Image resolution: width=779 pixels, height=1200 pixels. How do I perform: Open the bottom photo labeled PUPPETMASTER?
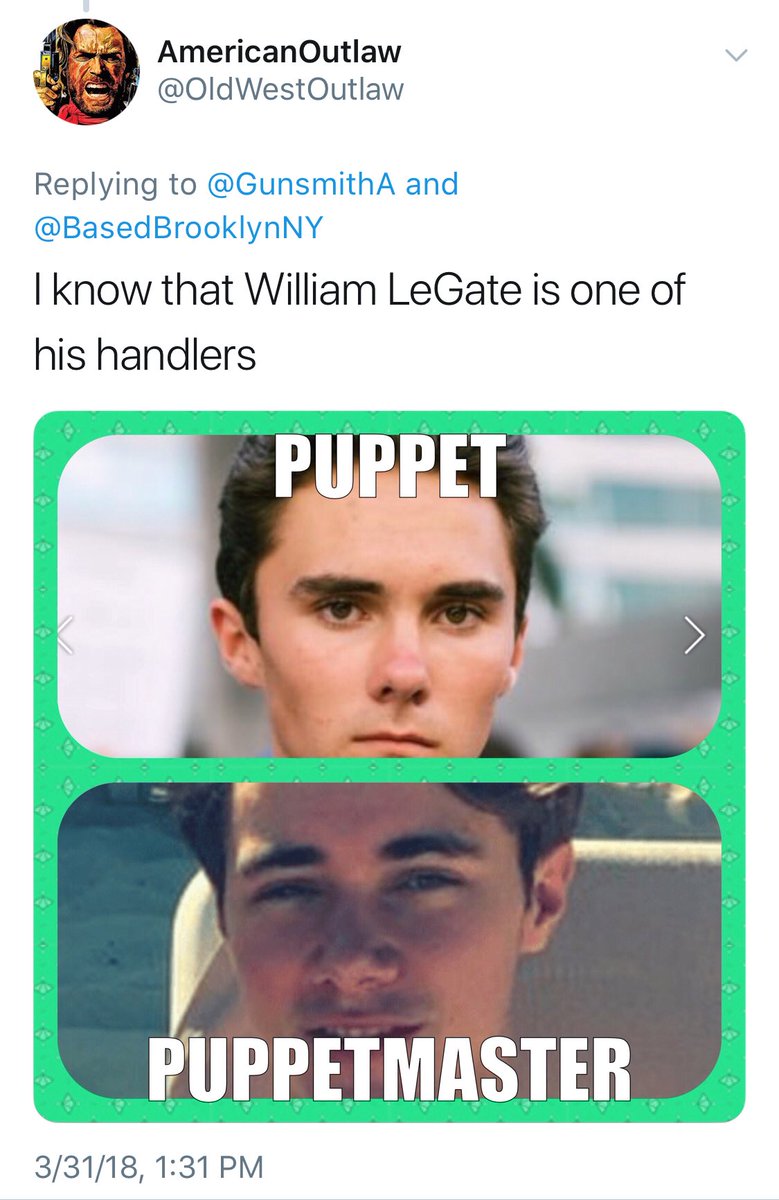pyautogui.click(x=389, y=940)
